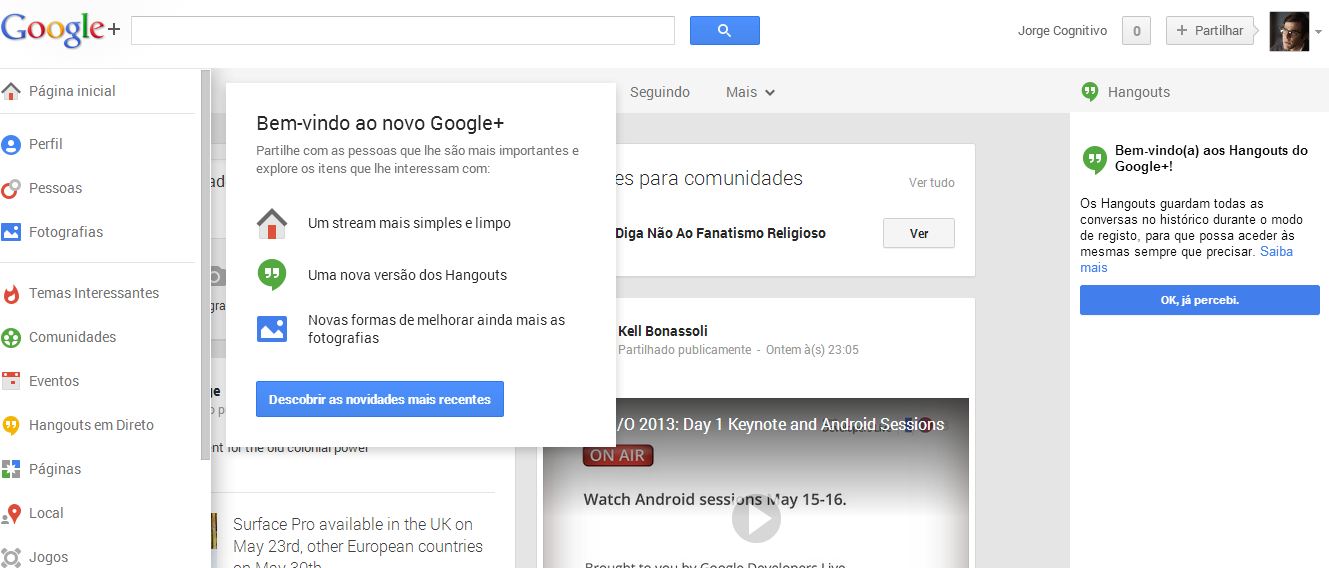Click the Ontem à(s) 23:05 timestamp
The image size is (1329, 568).
point(812,350)
